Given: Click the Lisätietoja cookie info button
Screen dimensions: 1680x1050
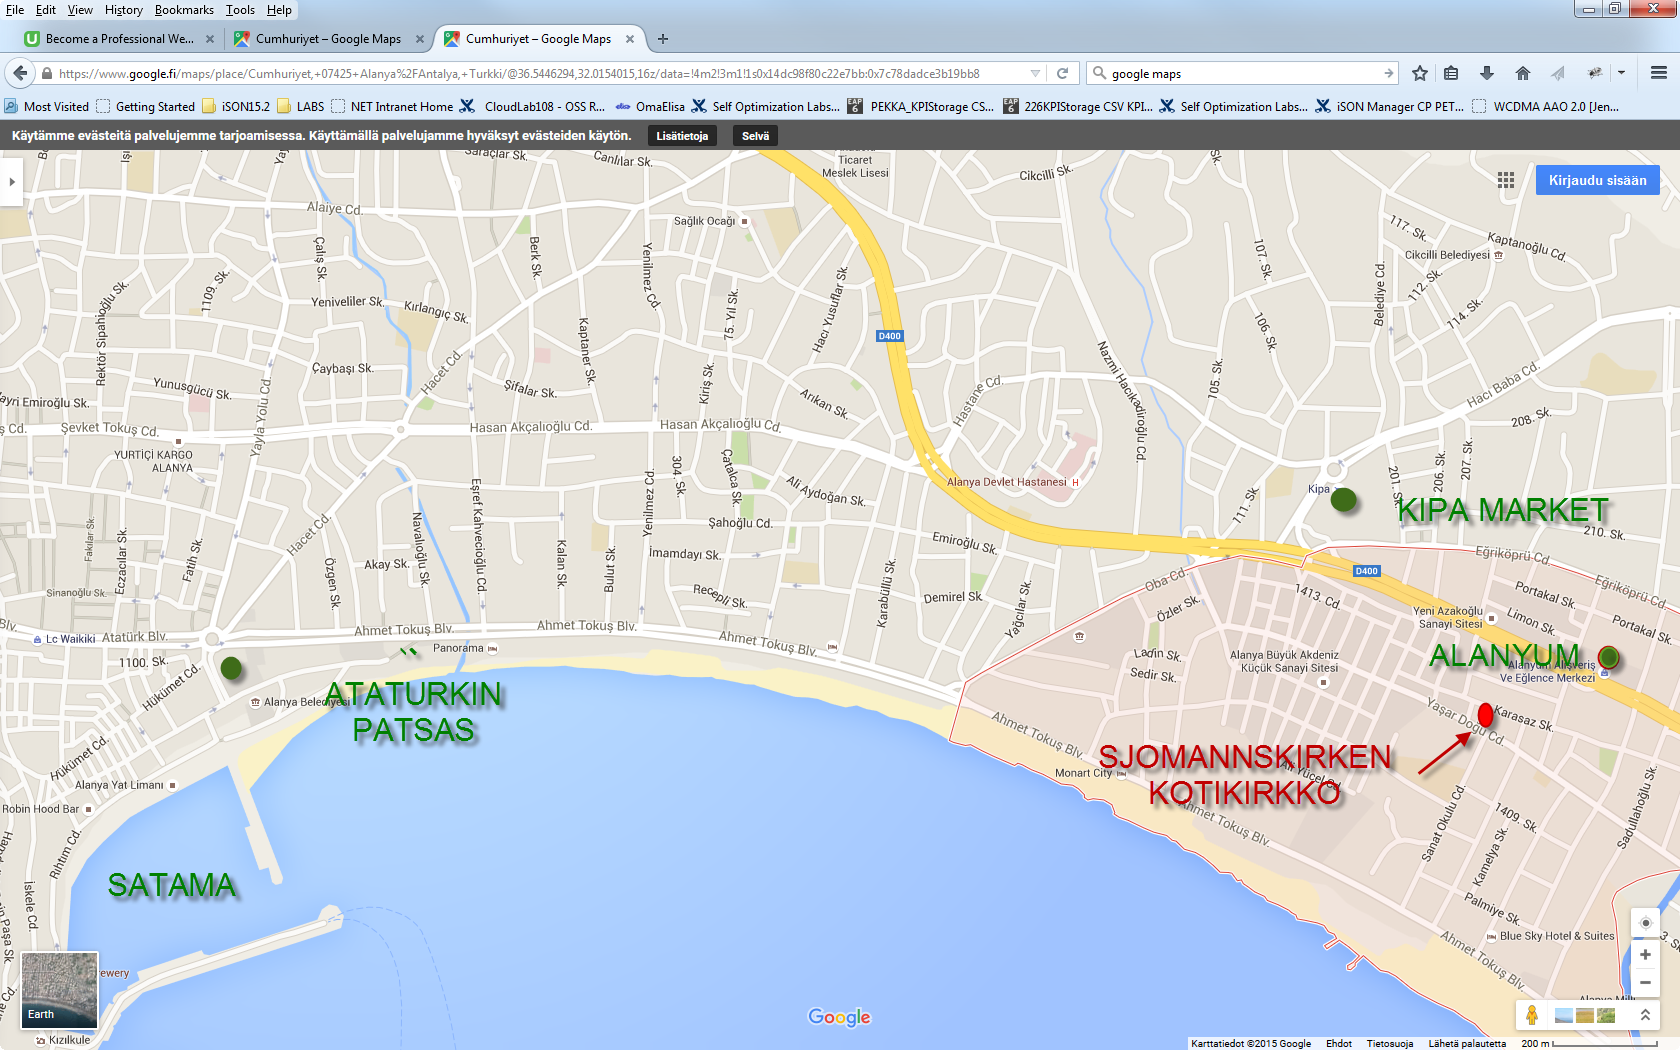Looking at the screenshot, I should (682, 136).
